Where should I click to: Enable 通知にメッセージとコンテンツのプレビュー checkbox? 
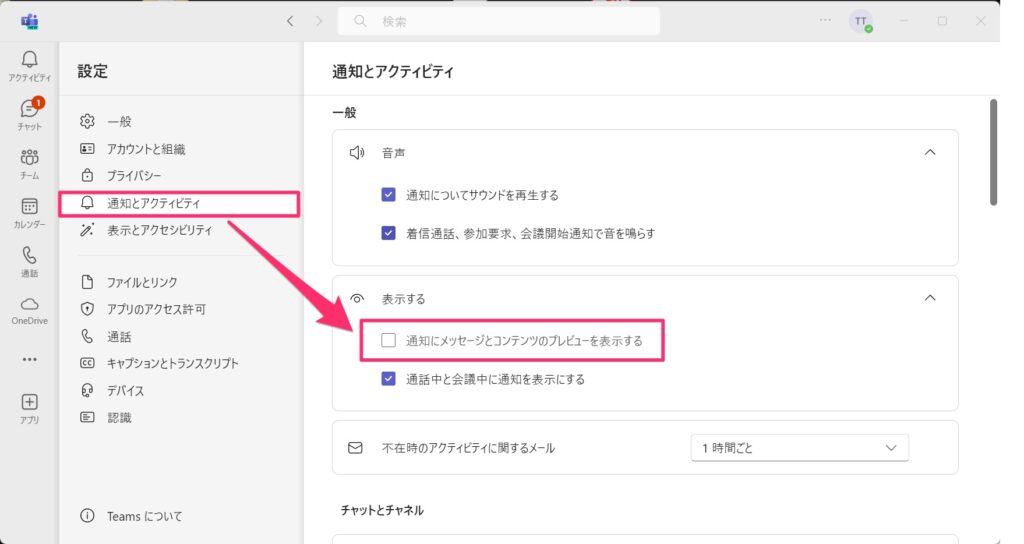coord(388,341)
